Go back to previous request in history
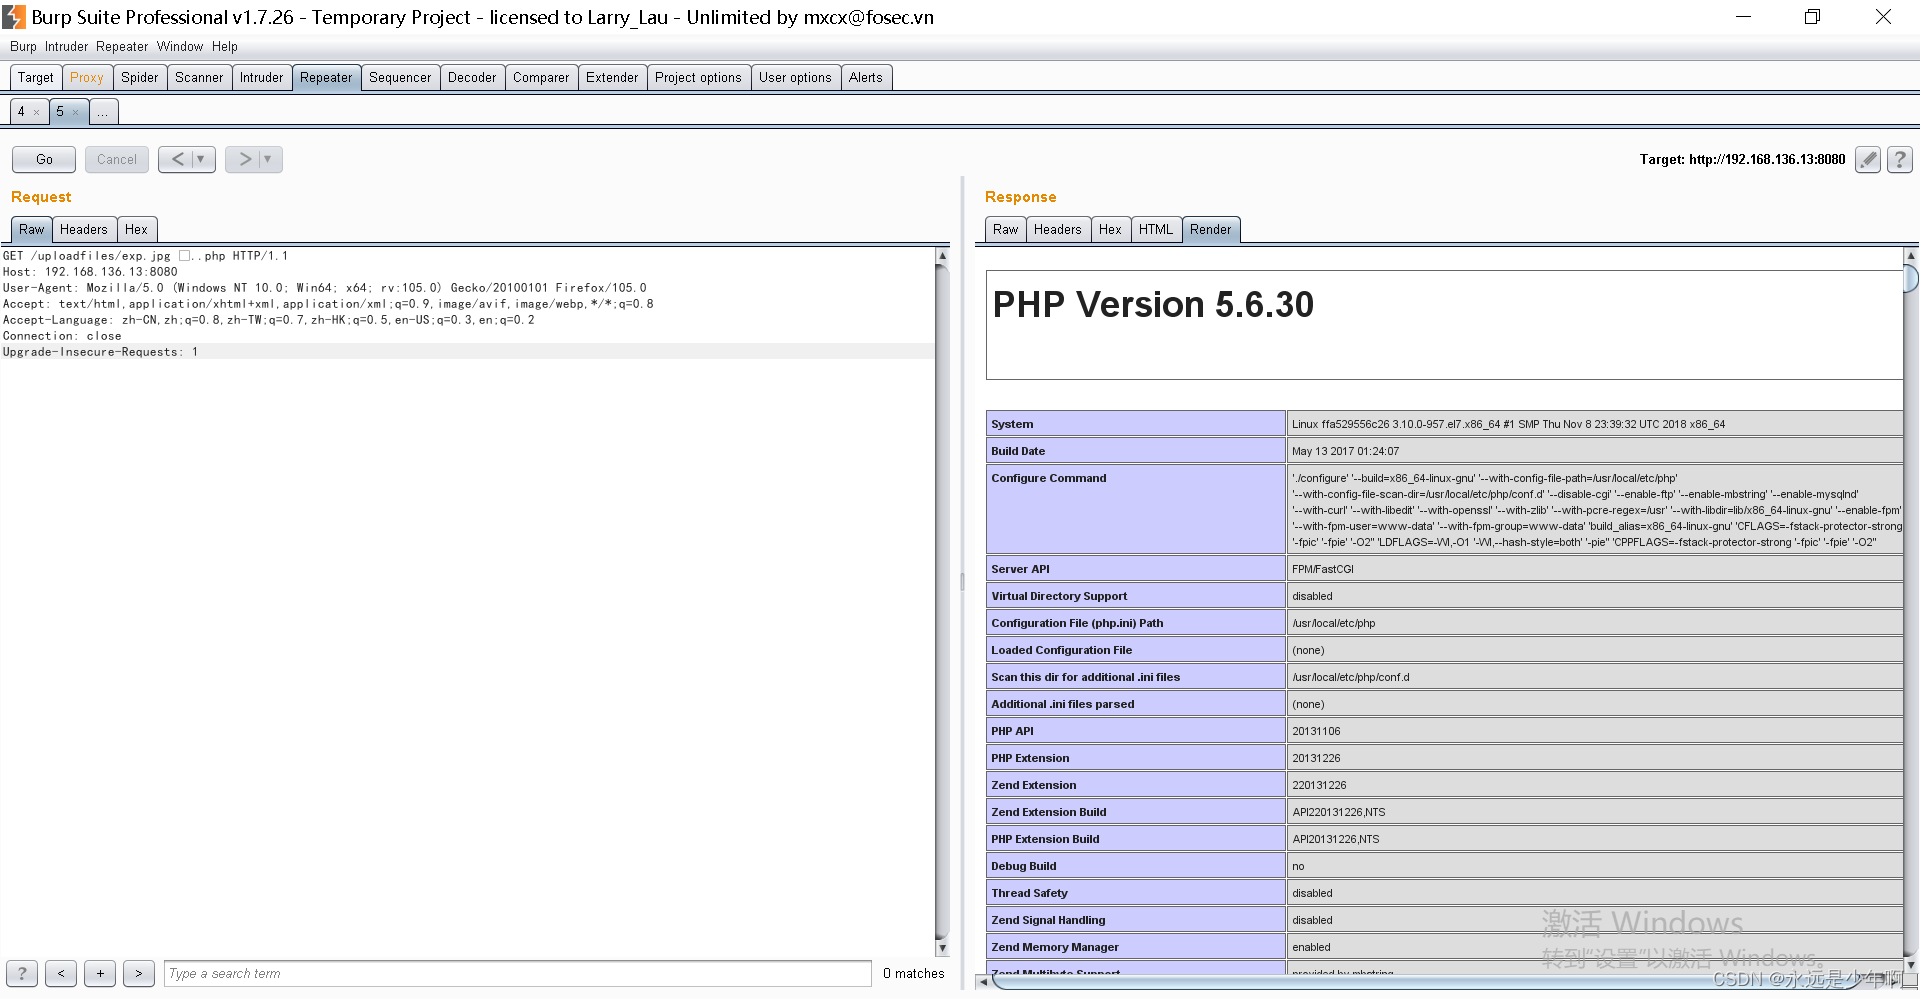The image size is (1920, 999). pos(177,159)
